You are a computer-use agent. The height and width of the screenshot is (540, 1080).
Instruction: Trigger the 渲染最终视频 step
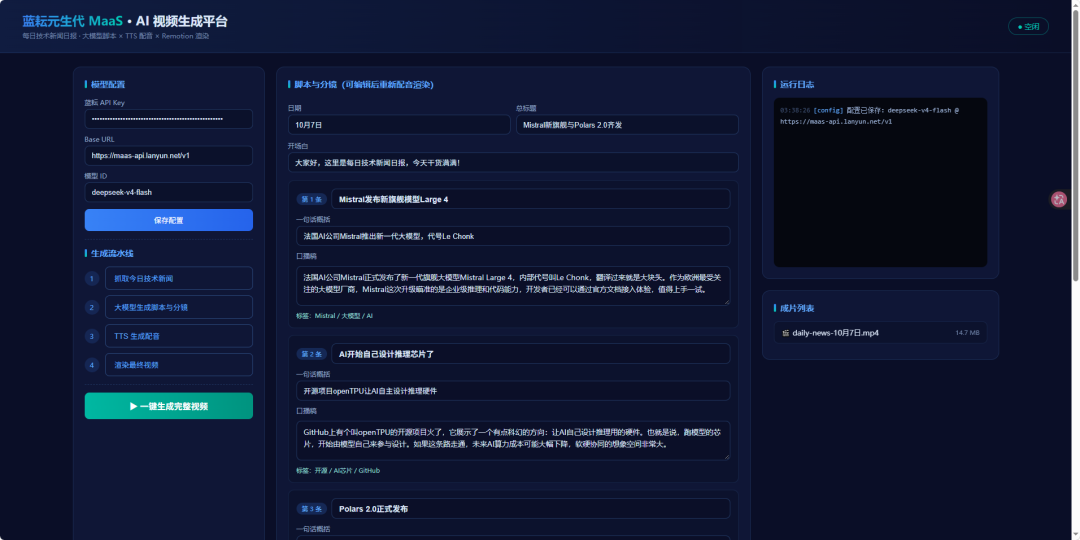[x=179, y=365]
